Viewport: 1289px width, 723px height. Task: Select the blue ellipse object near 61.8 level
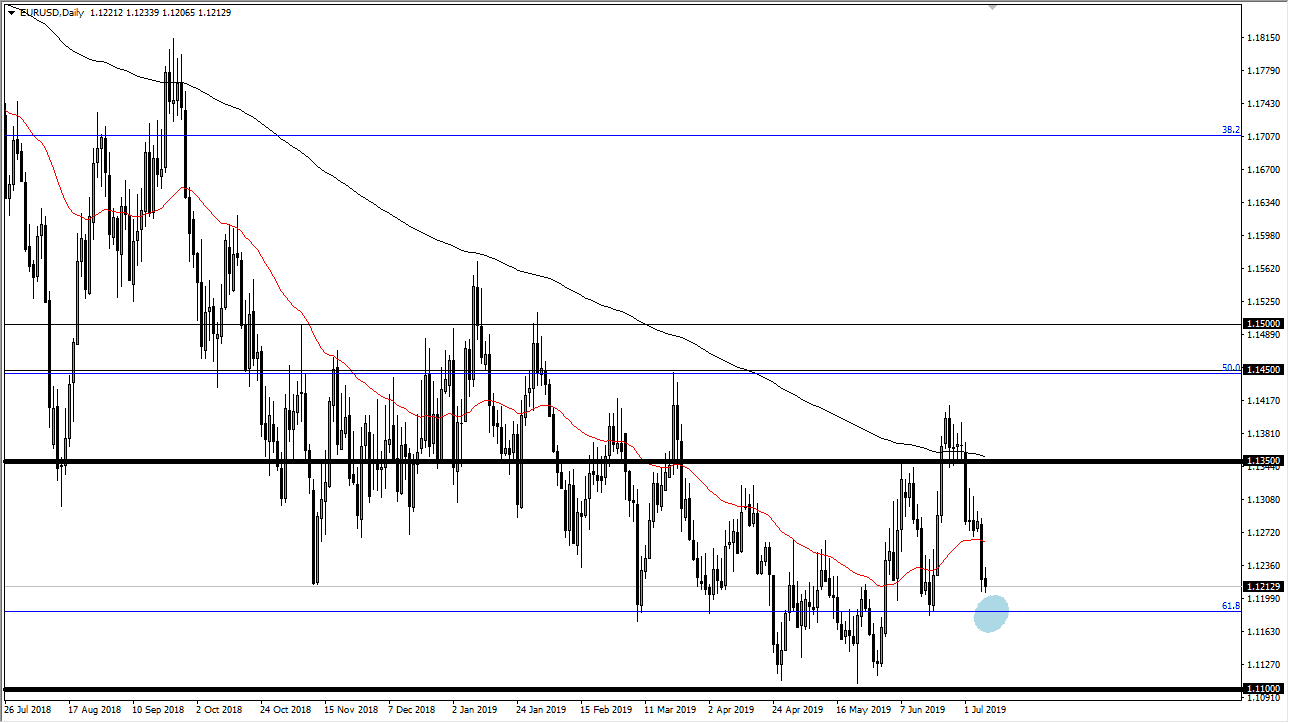click(x=991, y=613)
